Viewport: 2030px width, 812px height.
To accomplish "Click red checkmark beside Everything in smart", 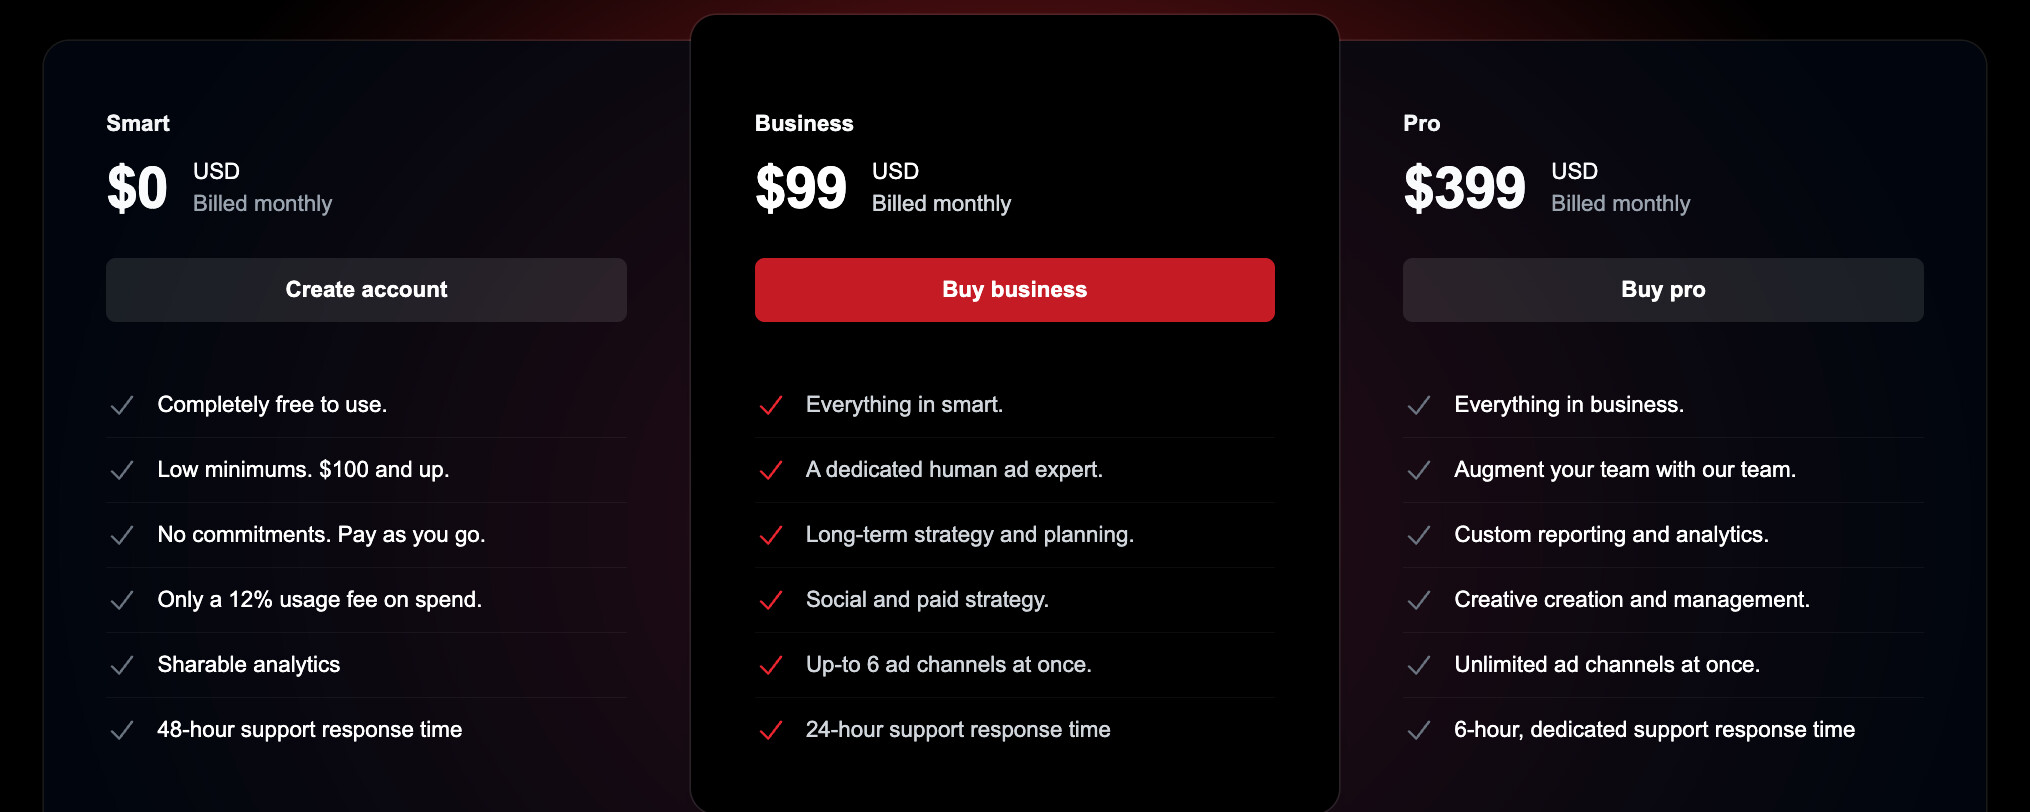I will 770,405.
